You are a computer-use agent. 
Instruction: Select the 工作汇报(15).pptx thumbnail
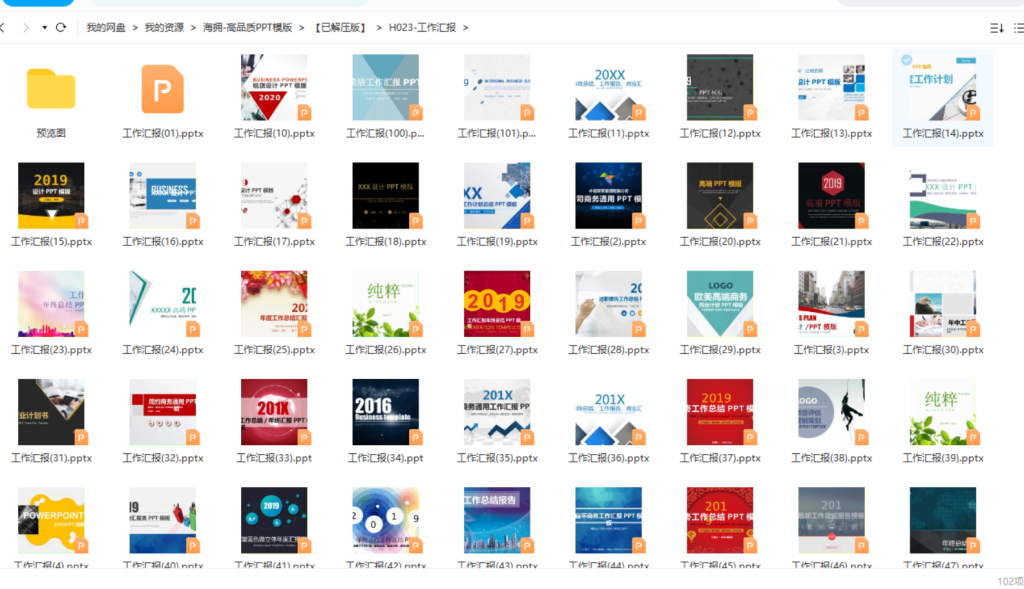pyautogui.click(x=51, y=196)
